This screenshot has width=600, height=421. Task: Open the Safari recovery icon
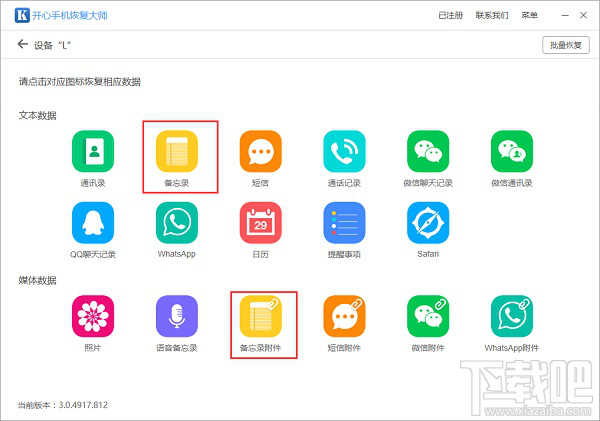point(428,223)
